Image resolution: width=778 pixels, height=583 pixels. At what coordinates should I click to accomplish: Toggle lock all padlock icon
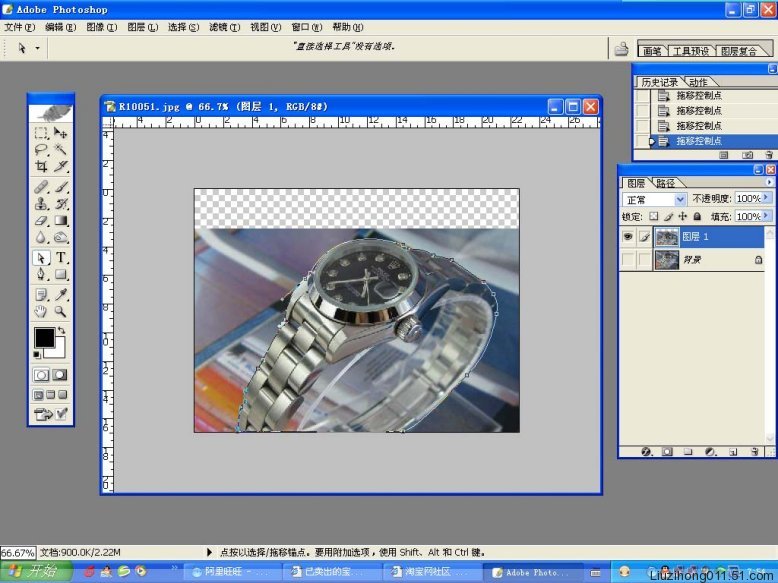pyautogui.click(x=697, y=216)
